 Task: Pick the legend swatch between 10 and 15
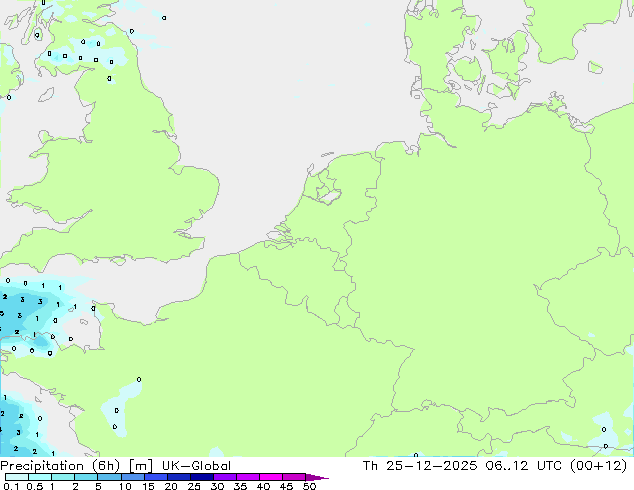pos(136,477)
